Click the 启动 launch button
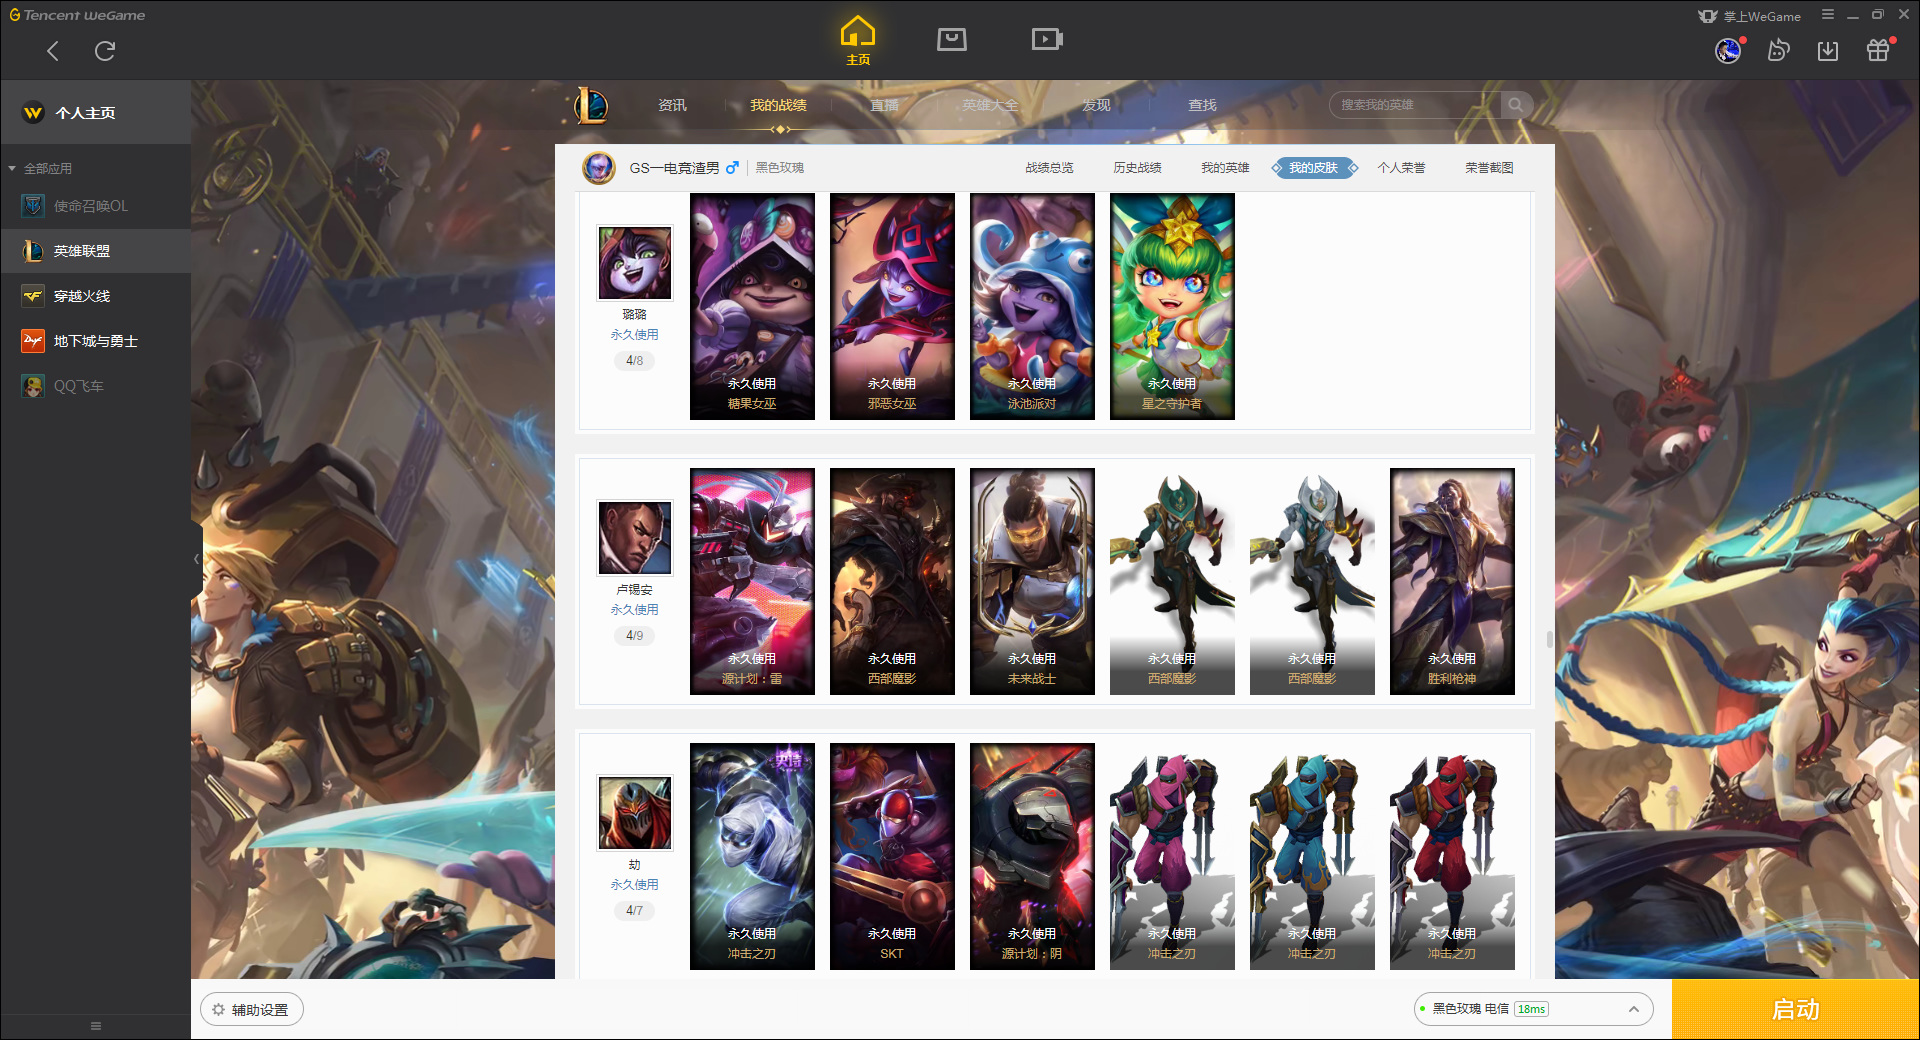The image size is (1920, 1040). pos(1795,1010)
